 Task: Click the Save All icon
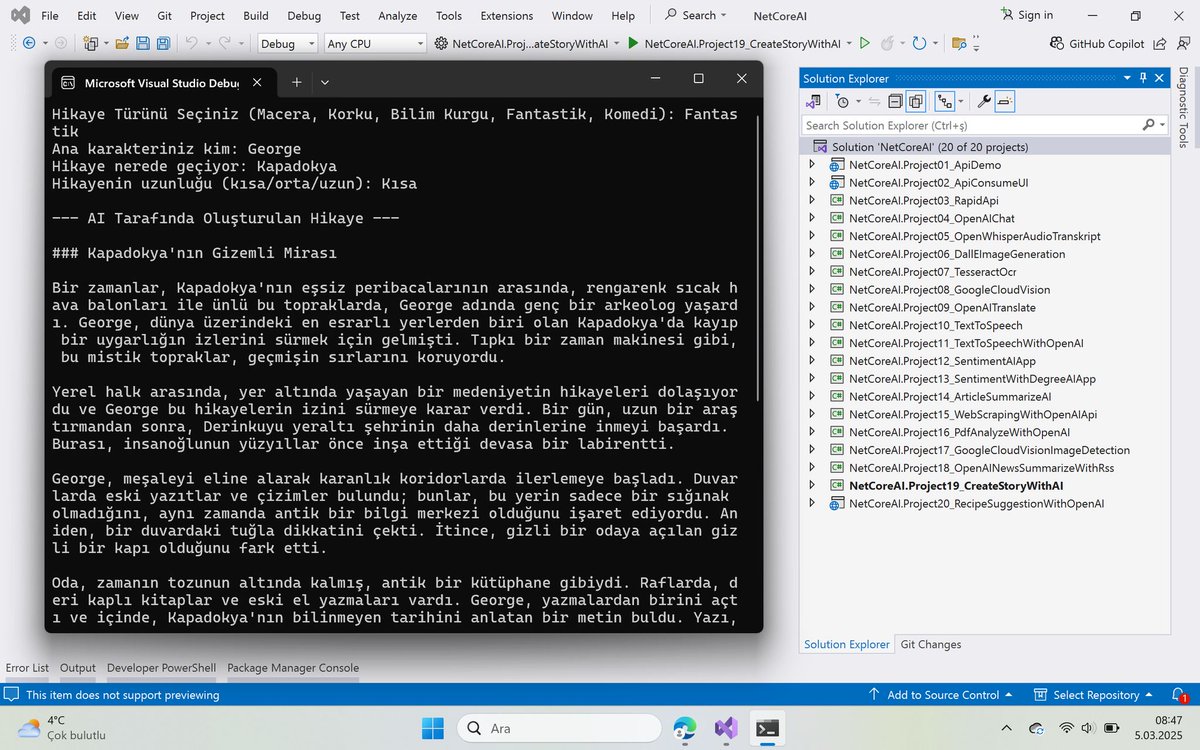pos(163,43)
